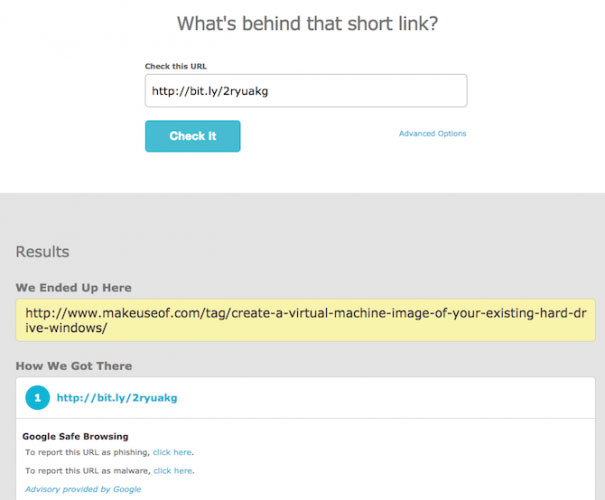Report phishing via click here link
The height and width of the screenshot is (500, 605).
172,452
